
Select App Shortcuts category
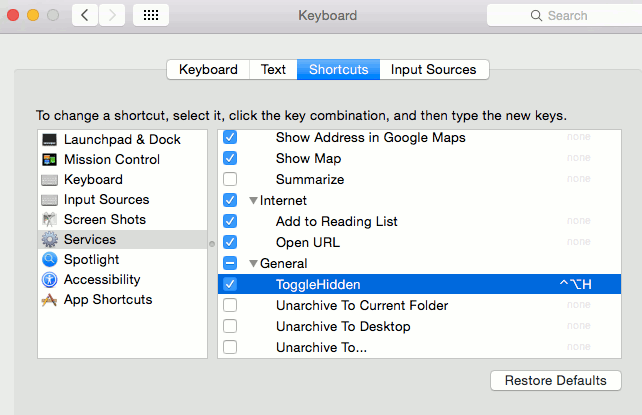coord(122,300)
